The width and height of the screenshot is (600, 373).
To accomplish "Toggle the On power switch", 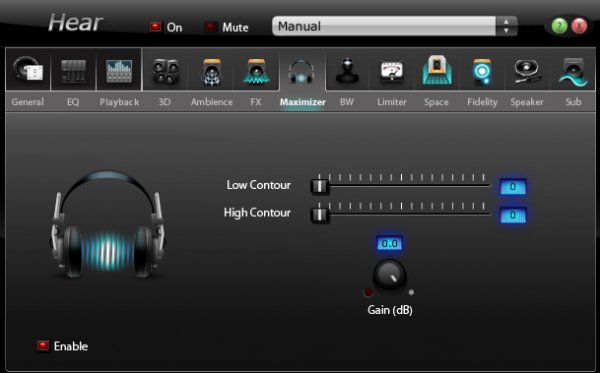I will 155,27.
